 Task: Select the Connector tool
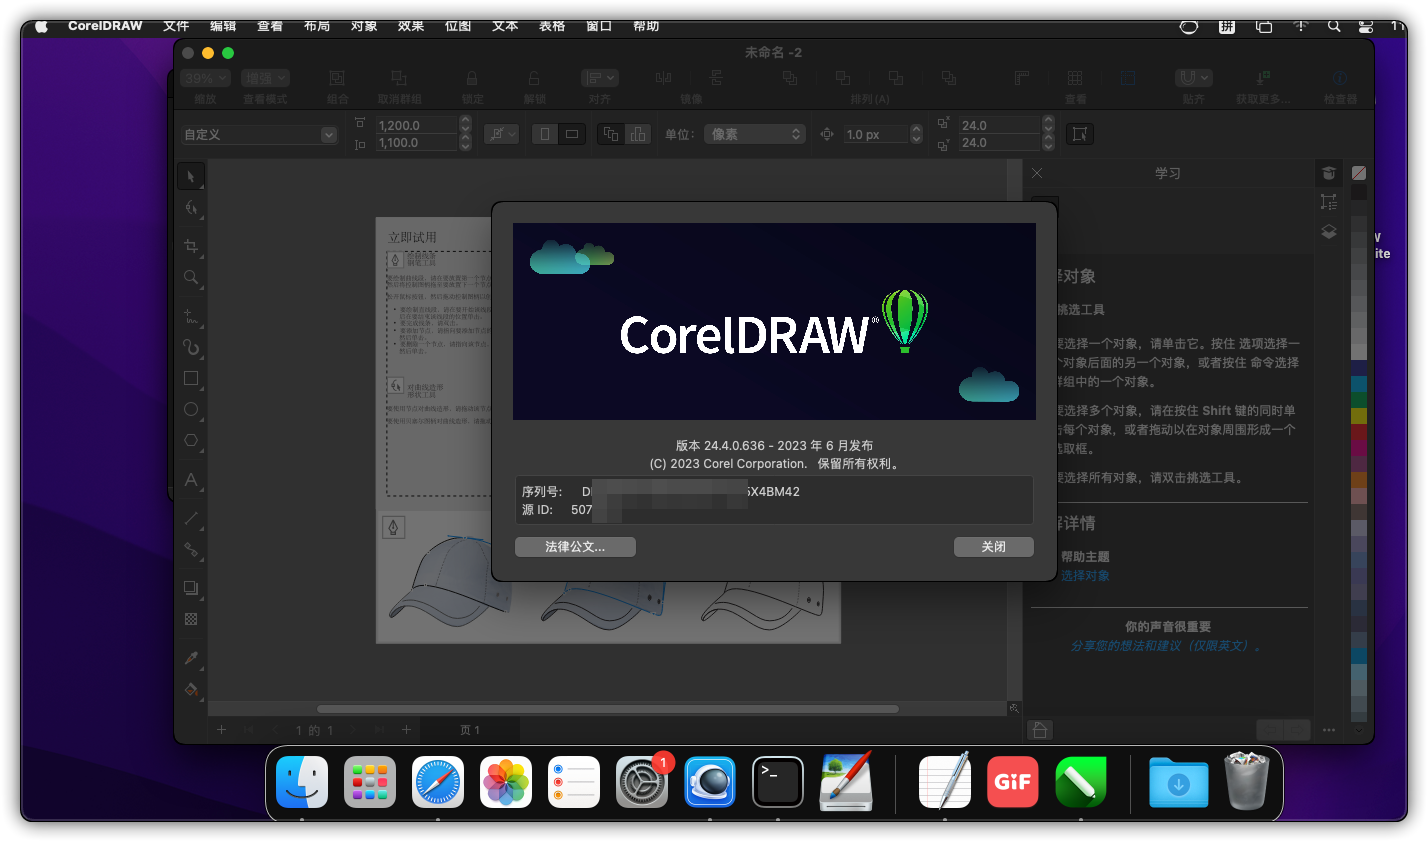pyautogui.click(x=191, y=549)
